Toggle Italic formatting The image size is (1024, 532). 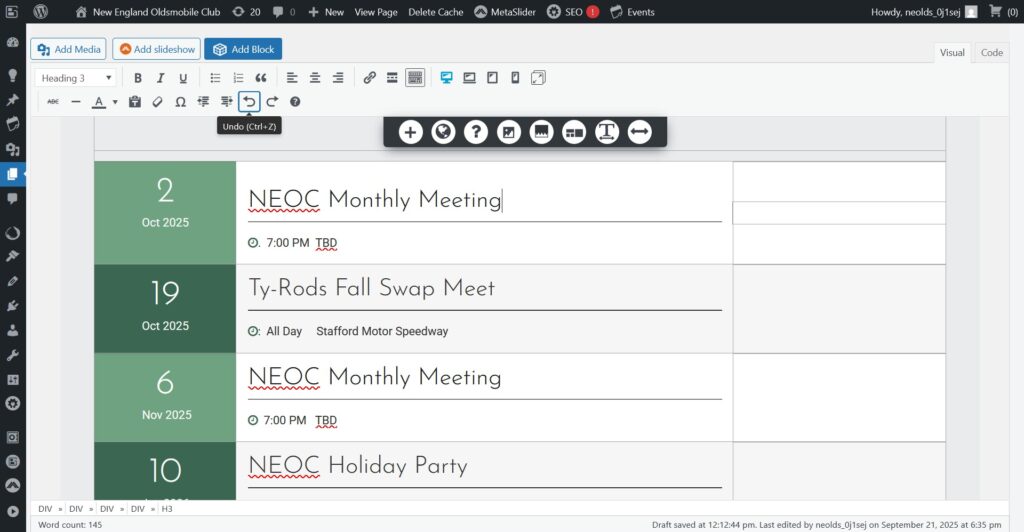160,78
